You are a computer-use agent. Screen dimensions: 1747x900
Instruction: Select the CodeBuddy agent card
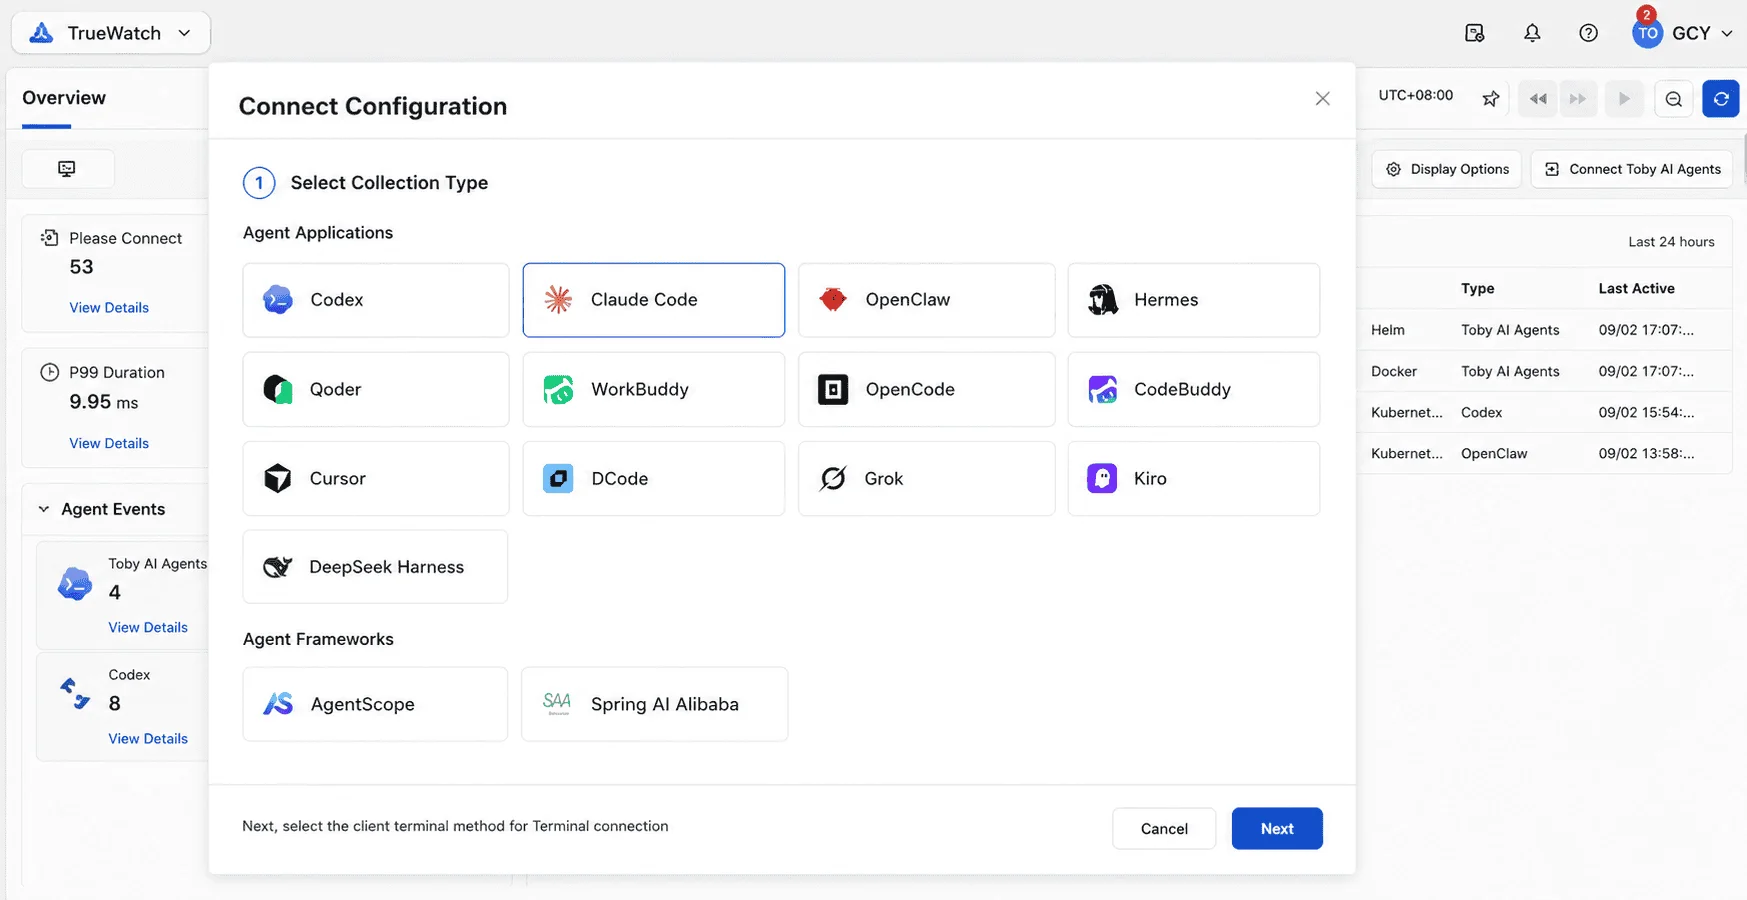(1194, 389)
